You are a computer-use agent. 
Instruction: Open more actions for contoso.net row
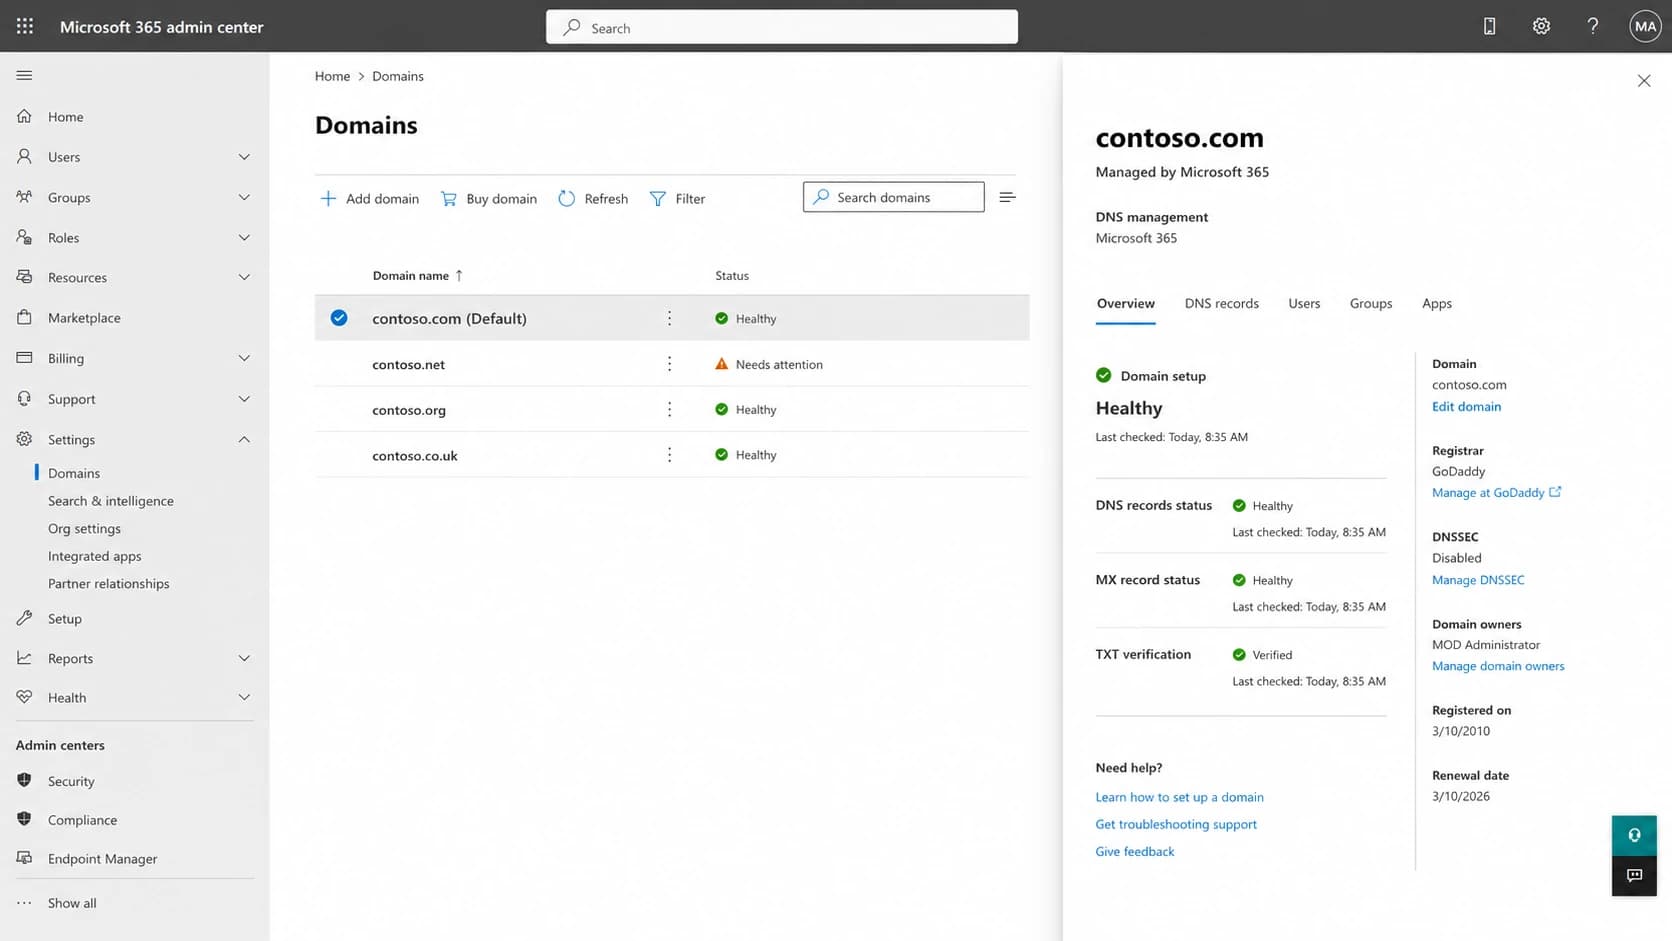click(669, 364)
